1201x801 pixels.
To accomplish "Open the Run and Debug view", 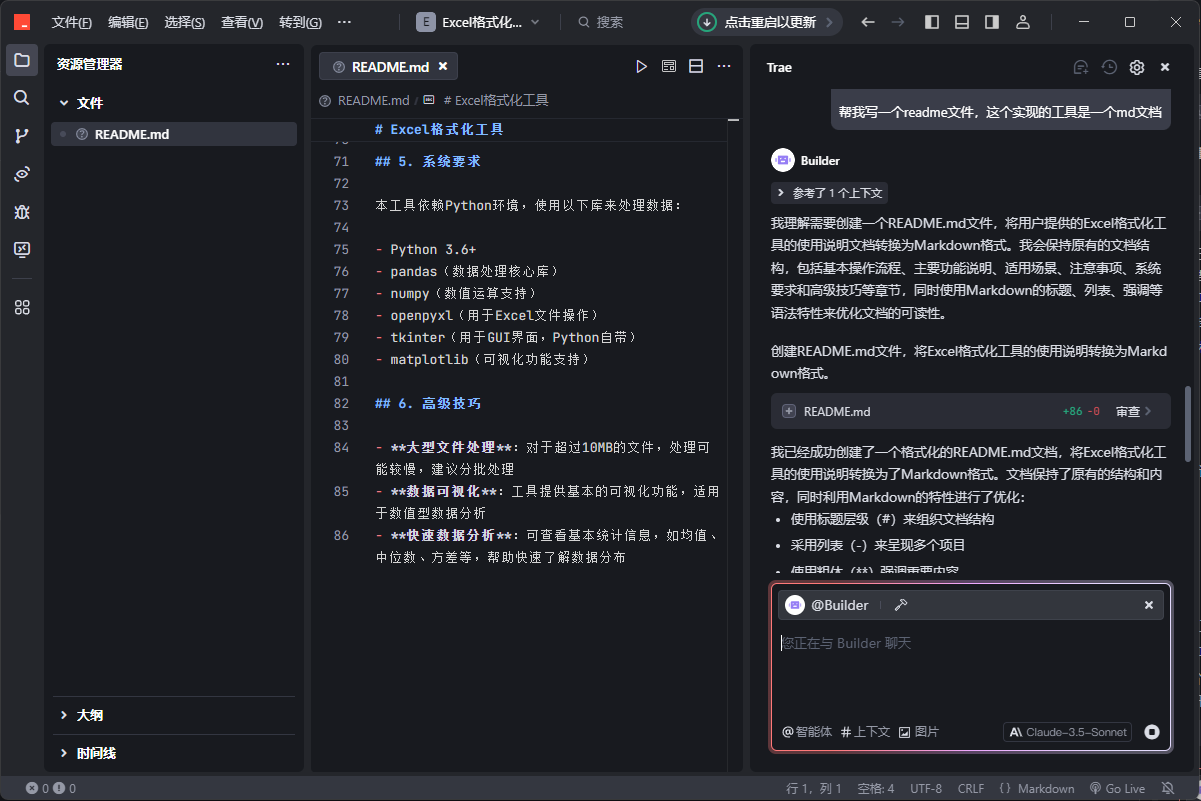I will click(22, 212).
